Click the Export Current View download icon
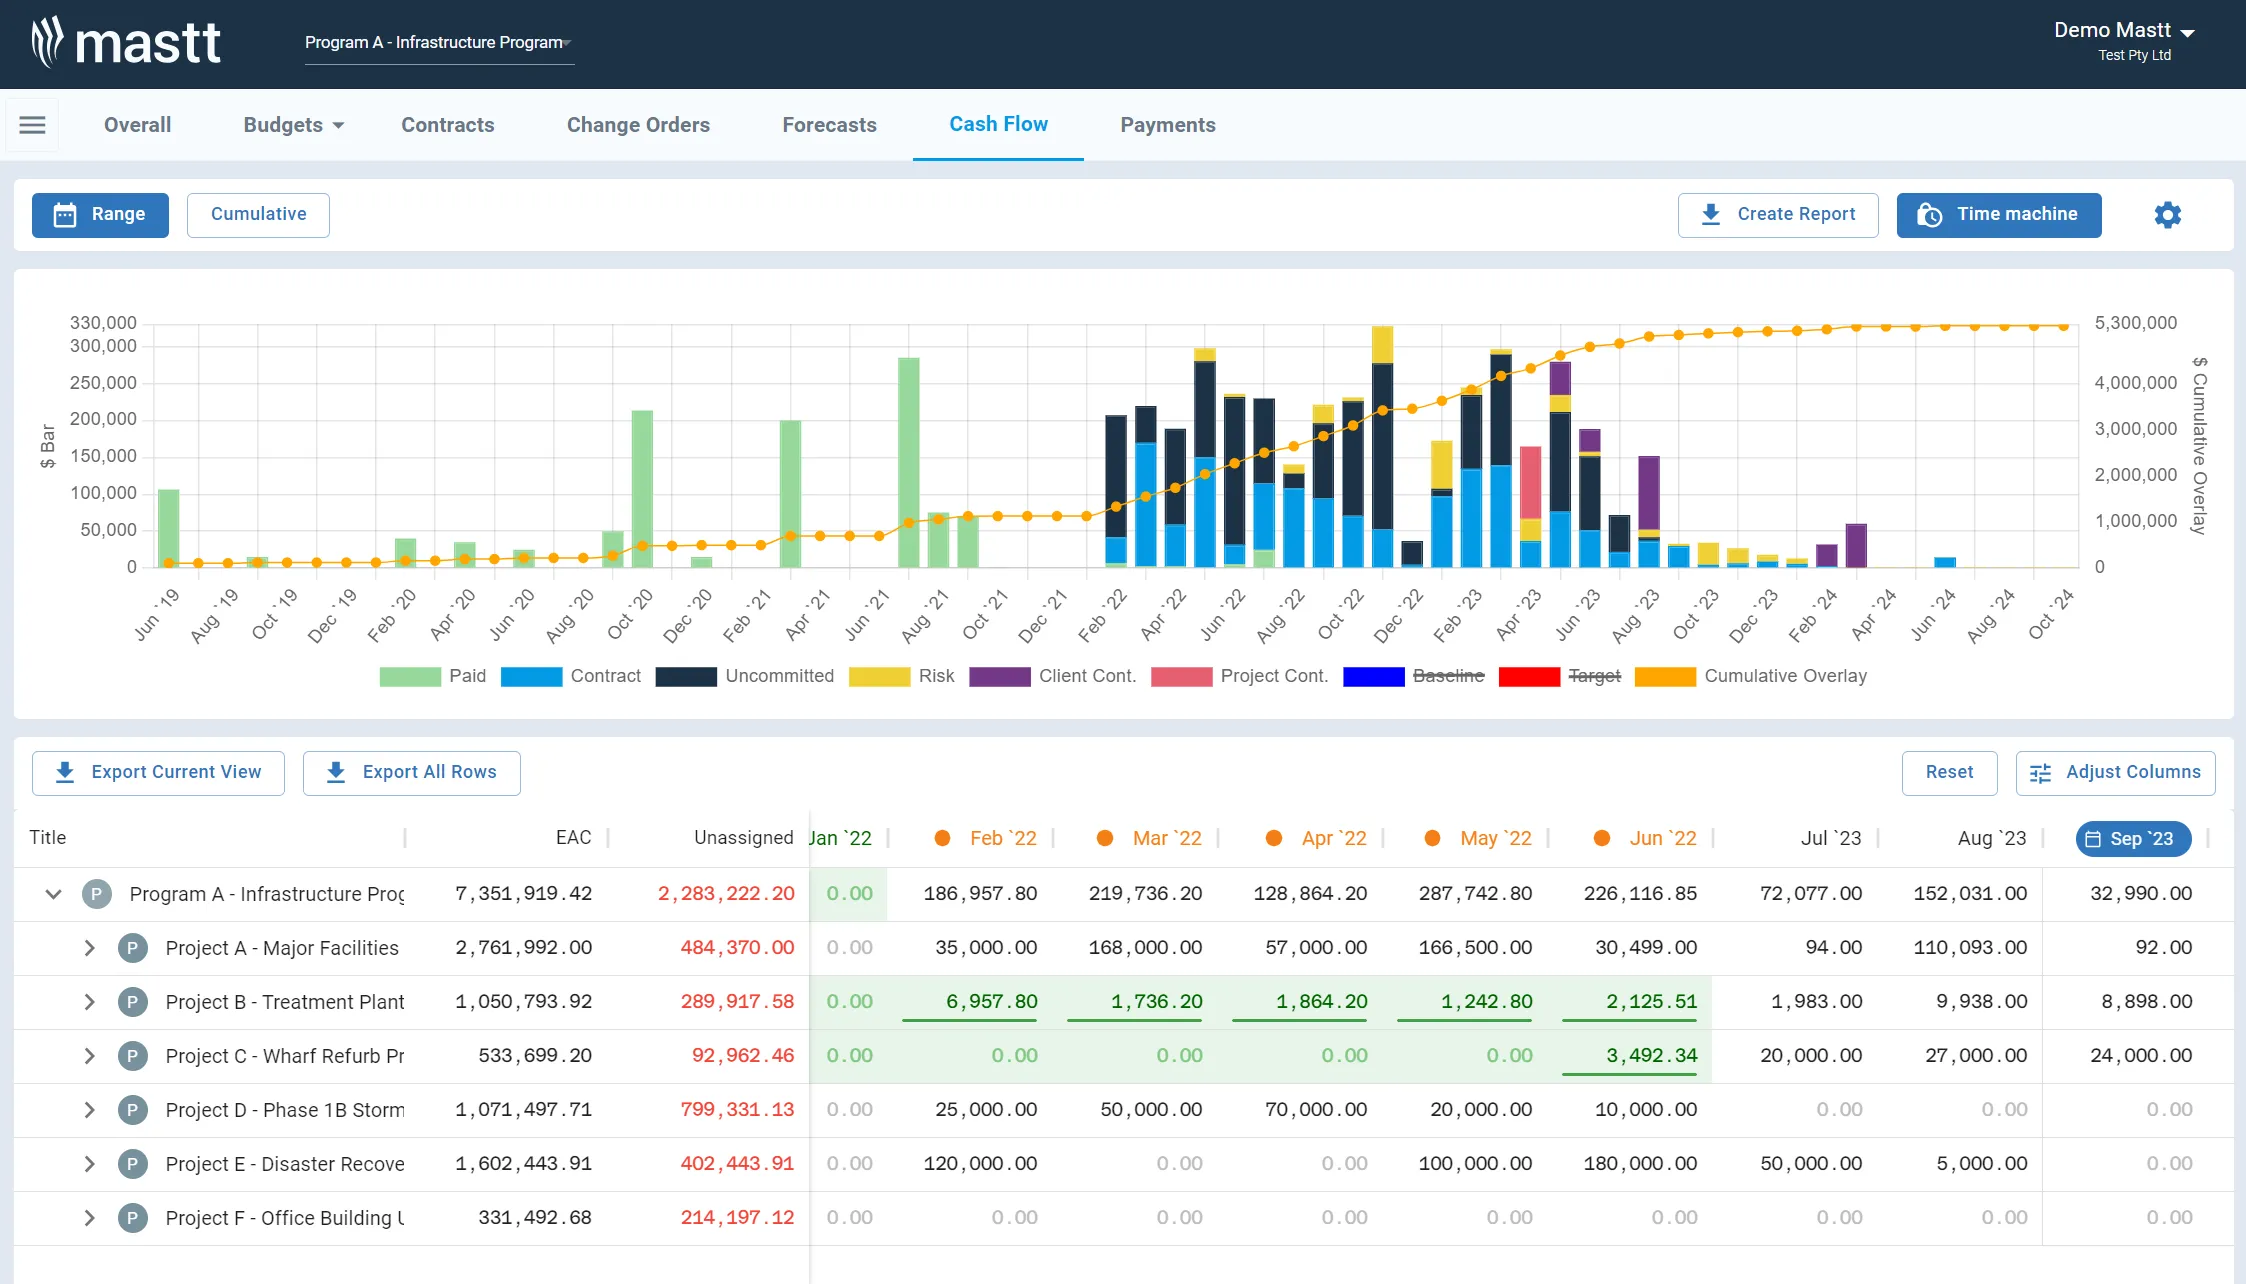The image size is (2246, 1284). [64, 772]
